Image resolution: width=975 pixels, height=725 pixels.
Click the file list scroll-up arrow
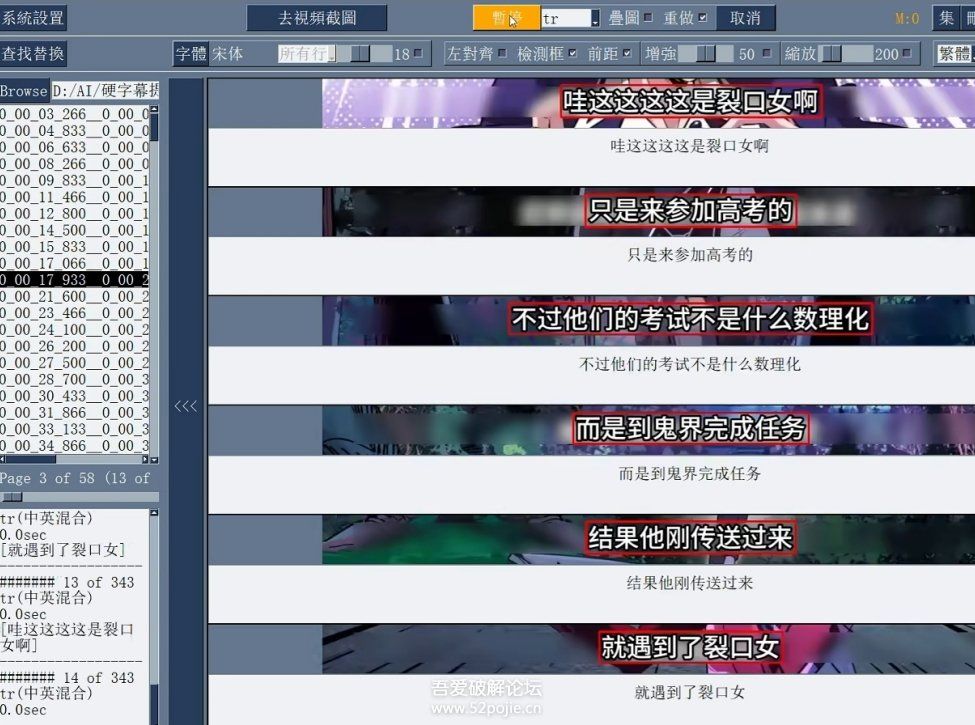point(154,109)
